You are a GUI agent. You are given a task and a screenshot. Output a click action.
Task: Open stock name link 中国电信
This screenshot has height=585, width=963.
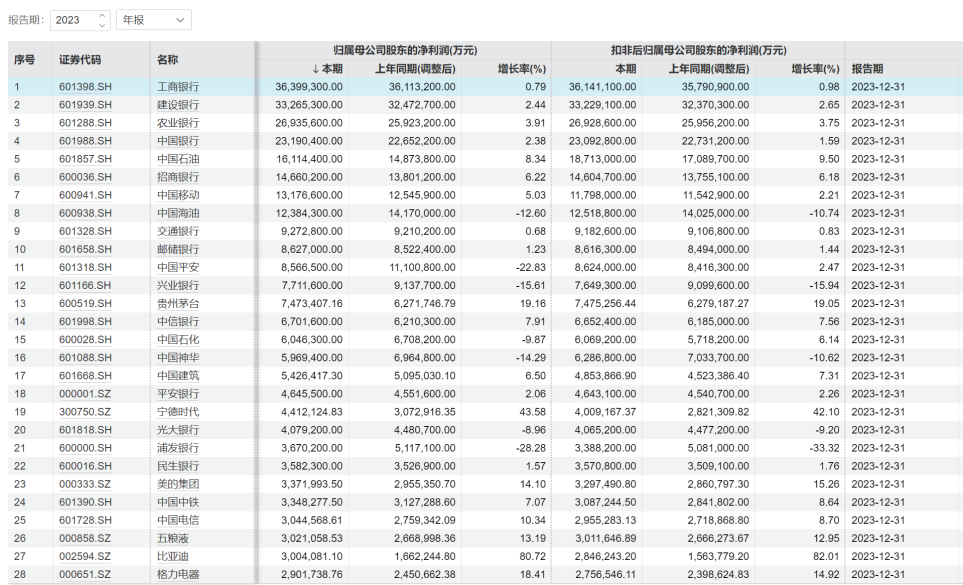177,520
